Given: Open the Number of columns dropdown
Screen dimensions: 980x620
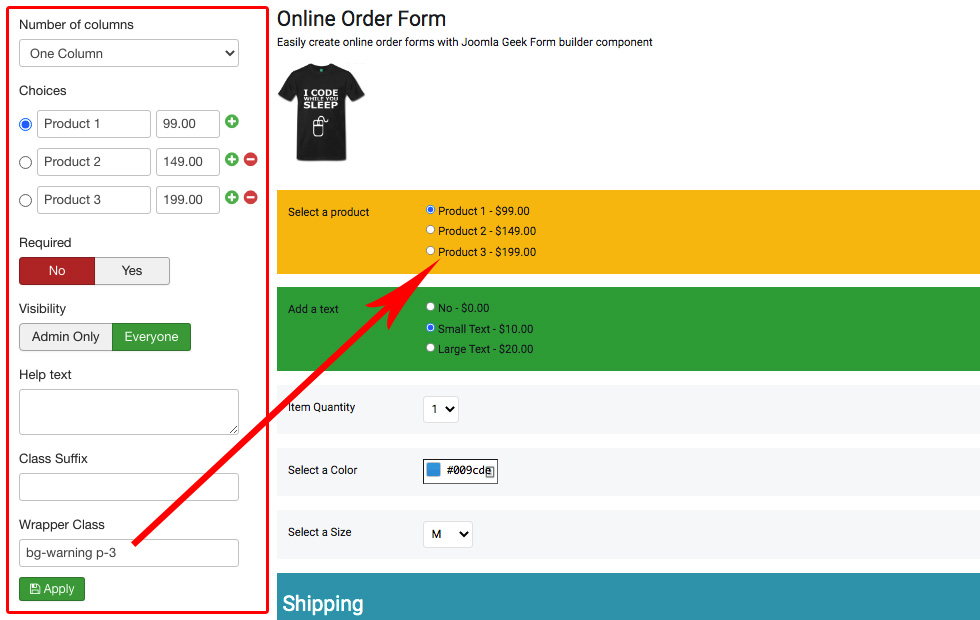Looking at the screenshot, I should (x=129, y=53).
